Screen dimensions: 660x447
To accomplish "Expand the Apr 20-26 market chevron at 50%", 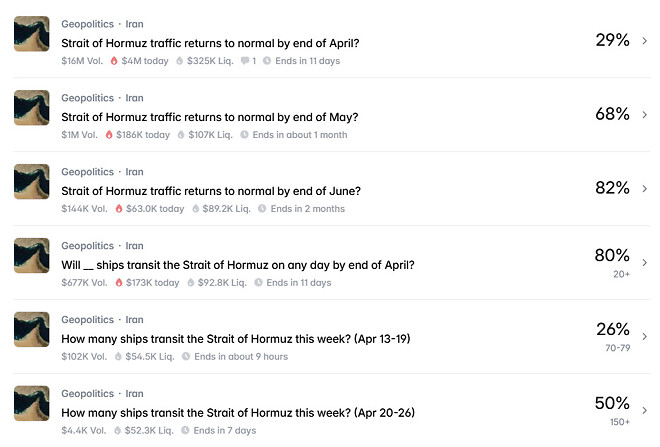I will click(645, 410).
